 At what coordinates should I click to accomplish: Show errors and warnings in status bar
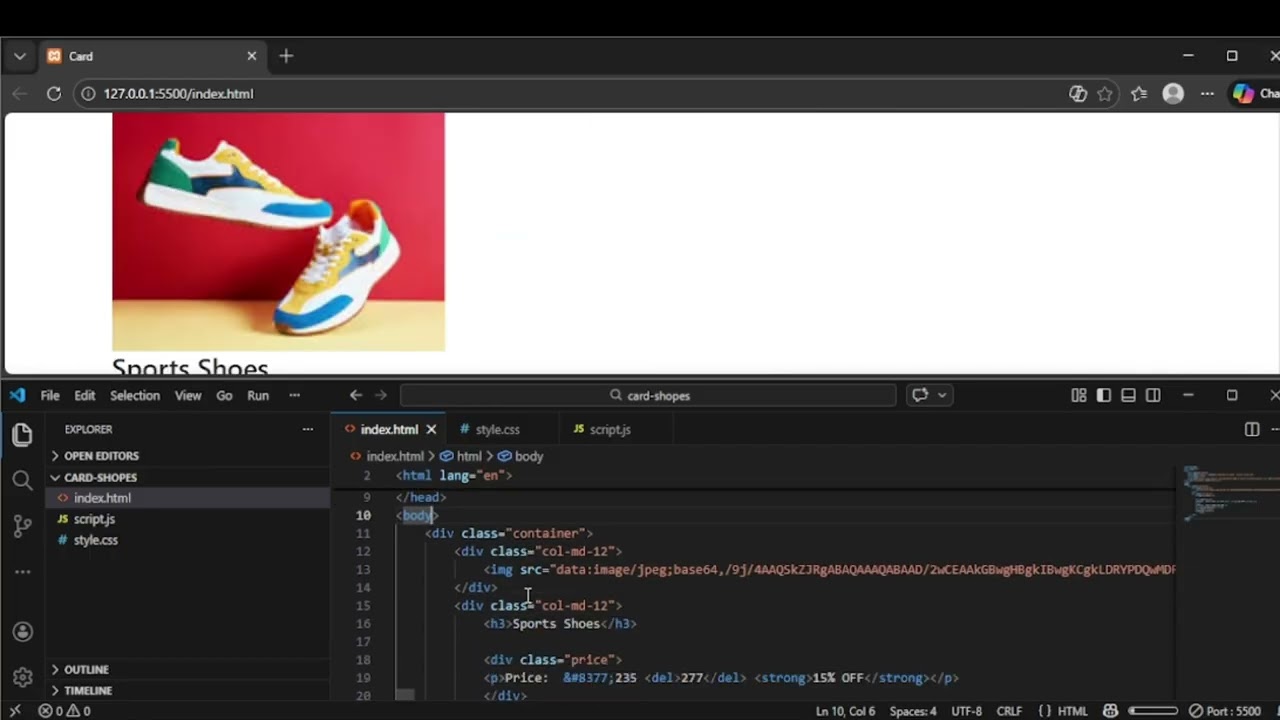tap(65, 711)
